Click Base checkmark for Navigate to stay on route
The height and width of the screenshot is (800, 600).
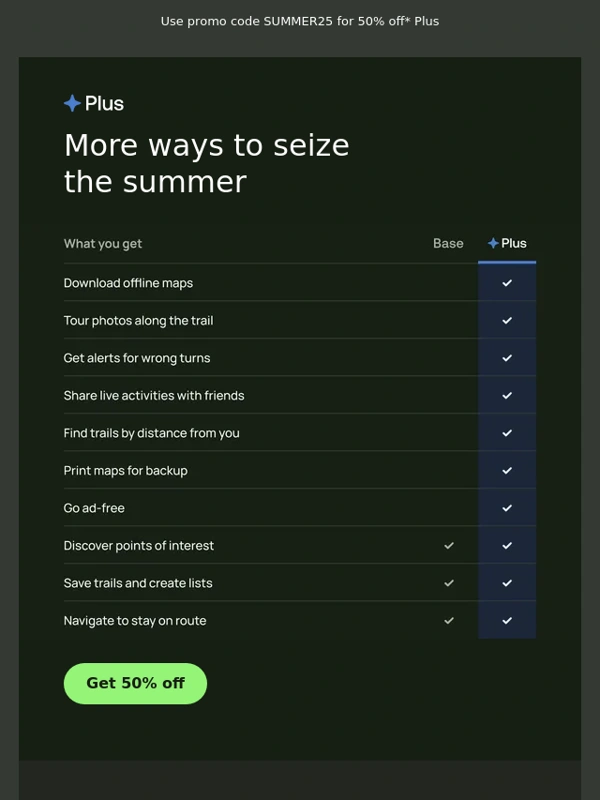pyautogui.click(x=449, y=620)
